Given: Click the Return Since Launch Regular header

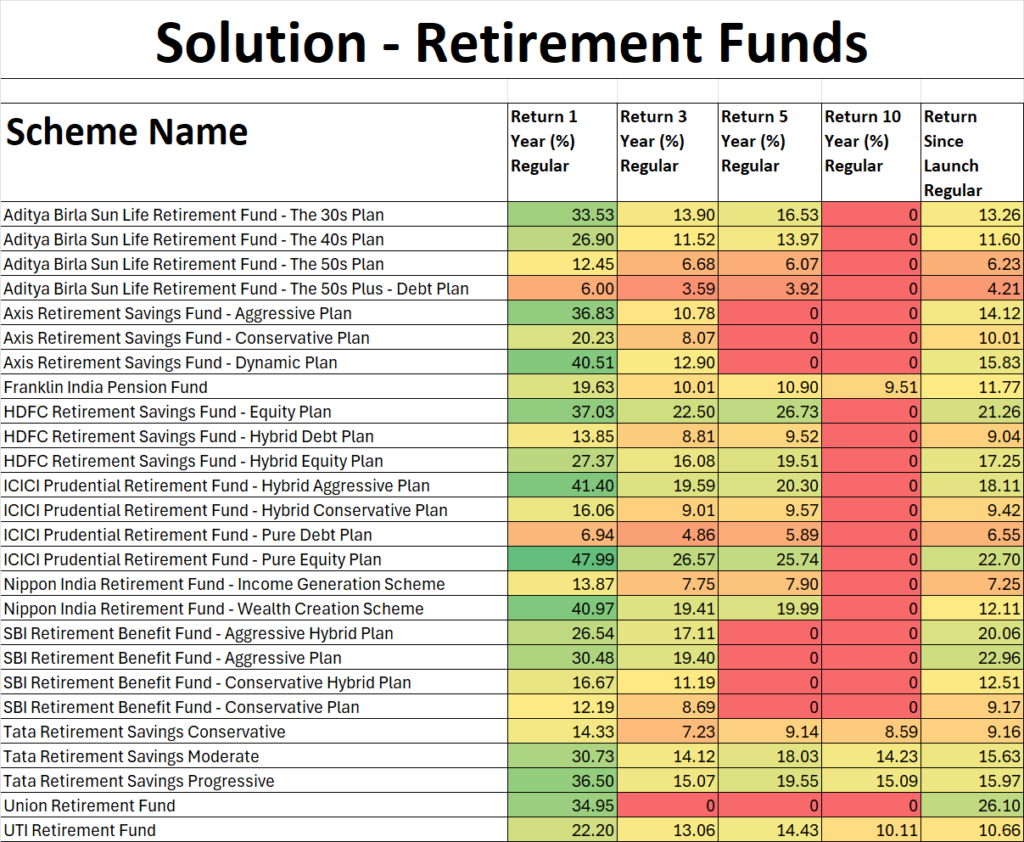Looking at the screenshot, I should point(972,152).
